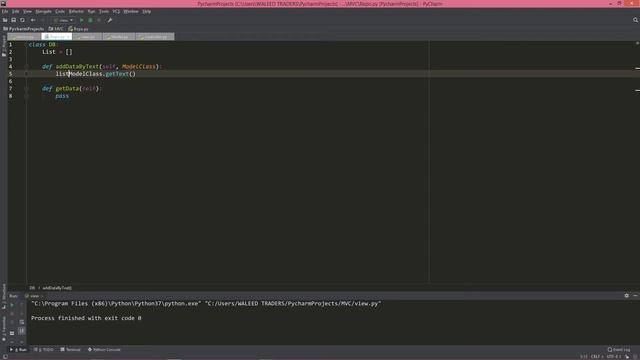Image resolution: width=640 pixels, height=360 pixels.
Task: Click the Open folder toolbar icon
Action: [5, 20]
